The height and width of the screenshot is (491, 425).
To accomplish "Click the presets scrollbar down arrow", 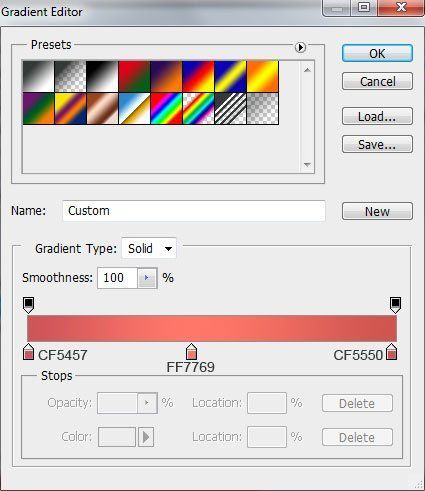I will pos(307,165).
